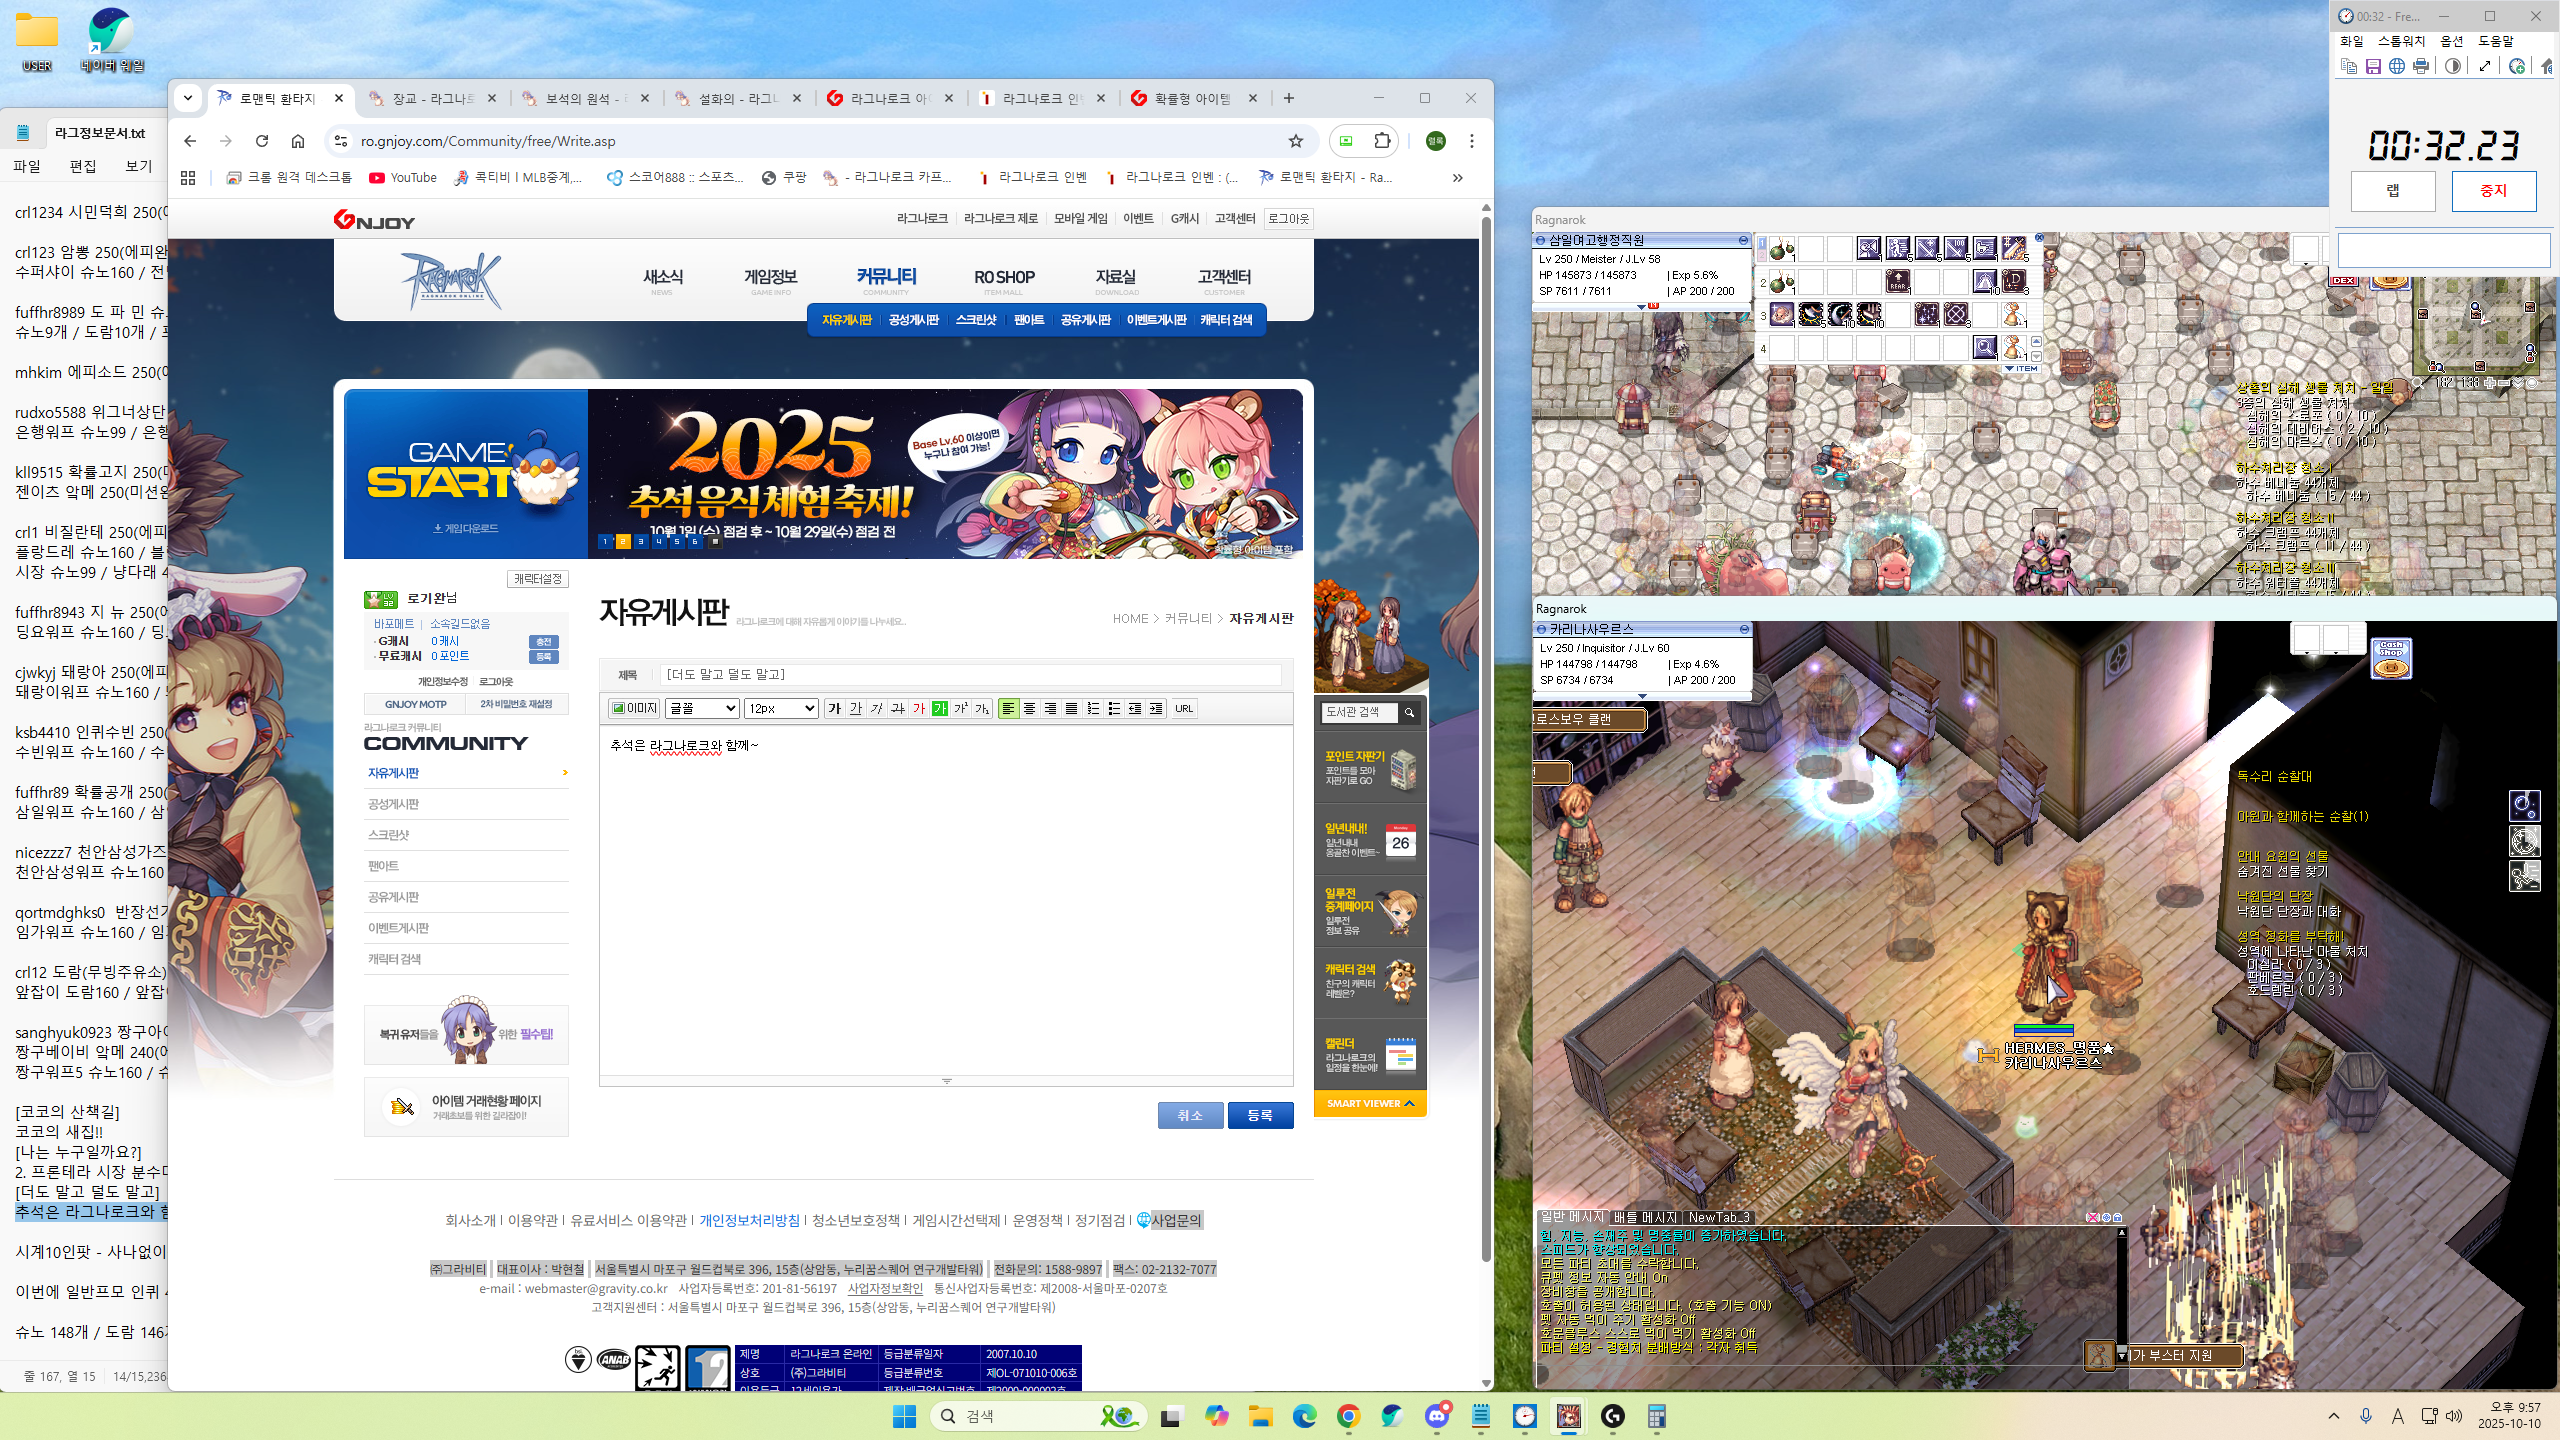Switch to the 공성게시판 board tab

tap(913, 320)
